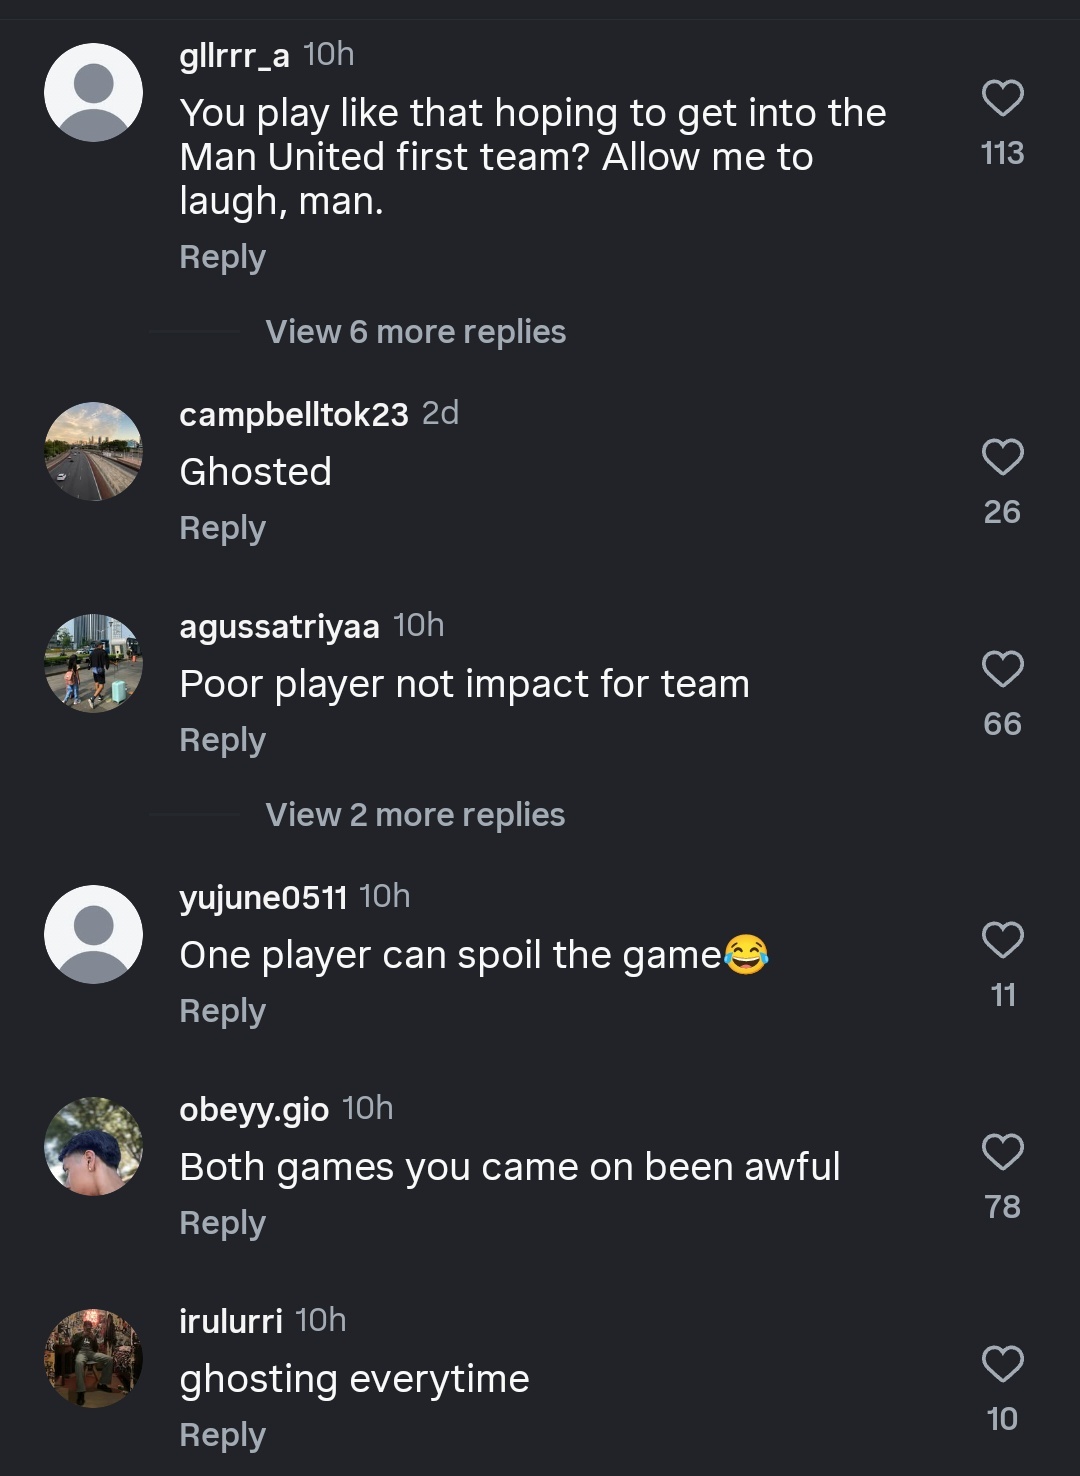Image resolution: width=1080 pixels, height=1476 pixels.
Task: Like yujune0511's comment
Action: [1002, 940]
